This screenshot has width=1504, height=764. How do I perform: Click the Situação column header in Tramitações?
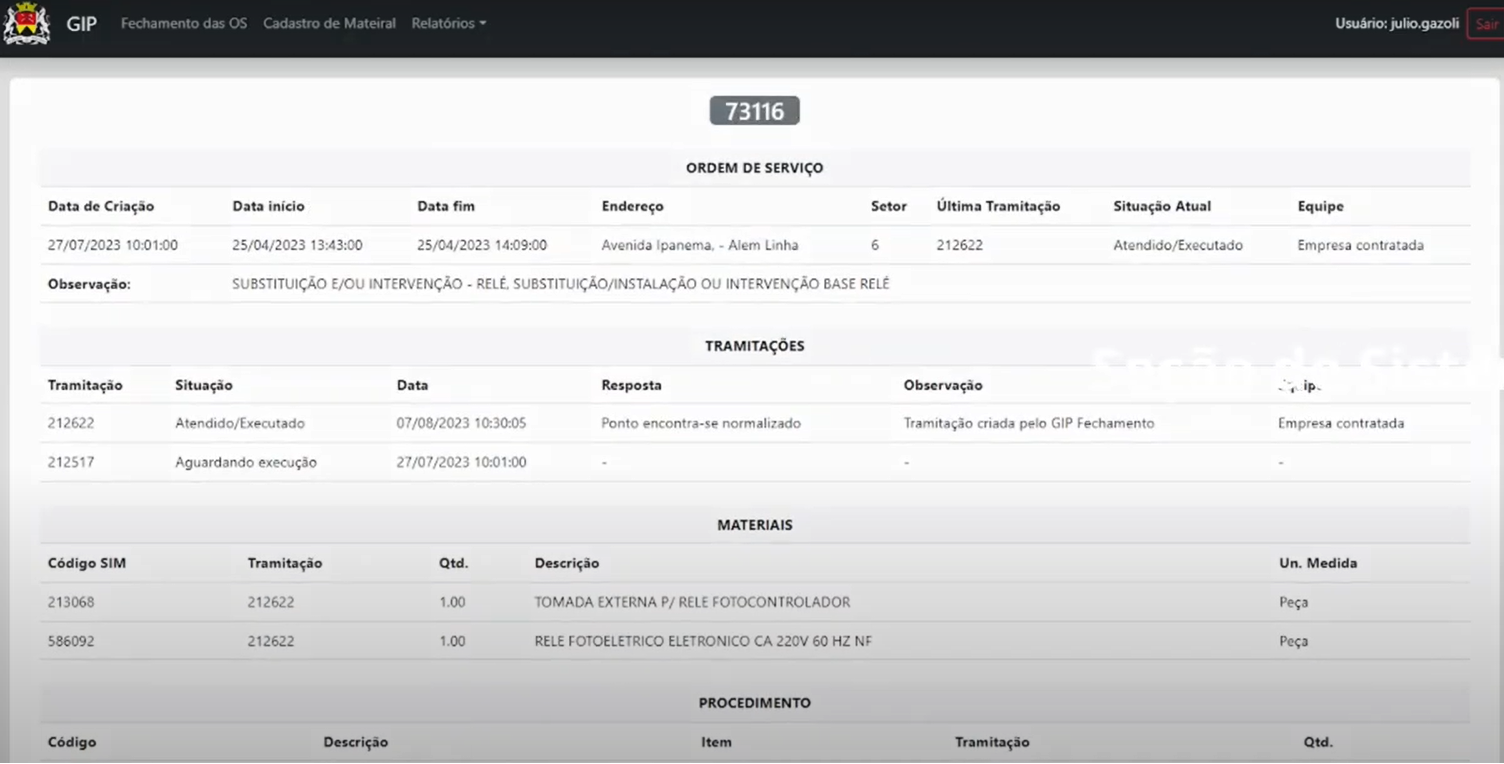point(204,385)
